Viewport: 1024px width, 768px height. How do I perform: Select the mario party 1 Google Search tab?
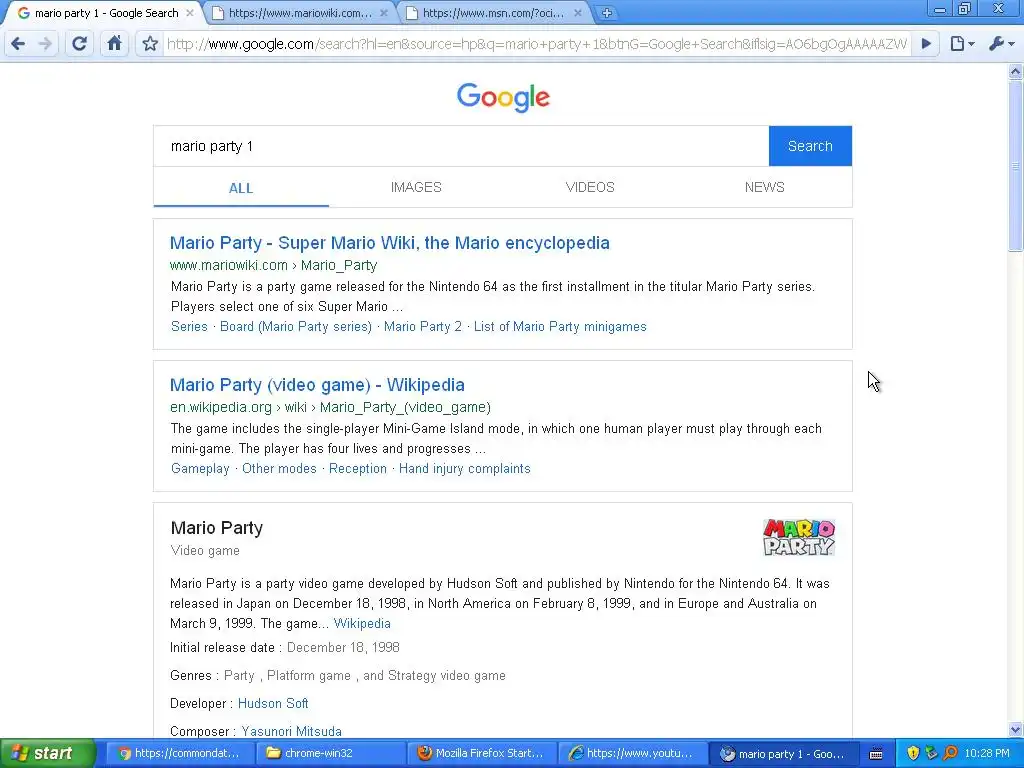[x=104, y=12]
